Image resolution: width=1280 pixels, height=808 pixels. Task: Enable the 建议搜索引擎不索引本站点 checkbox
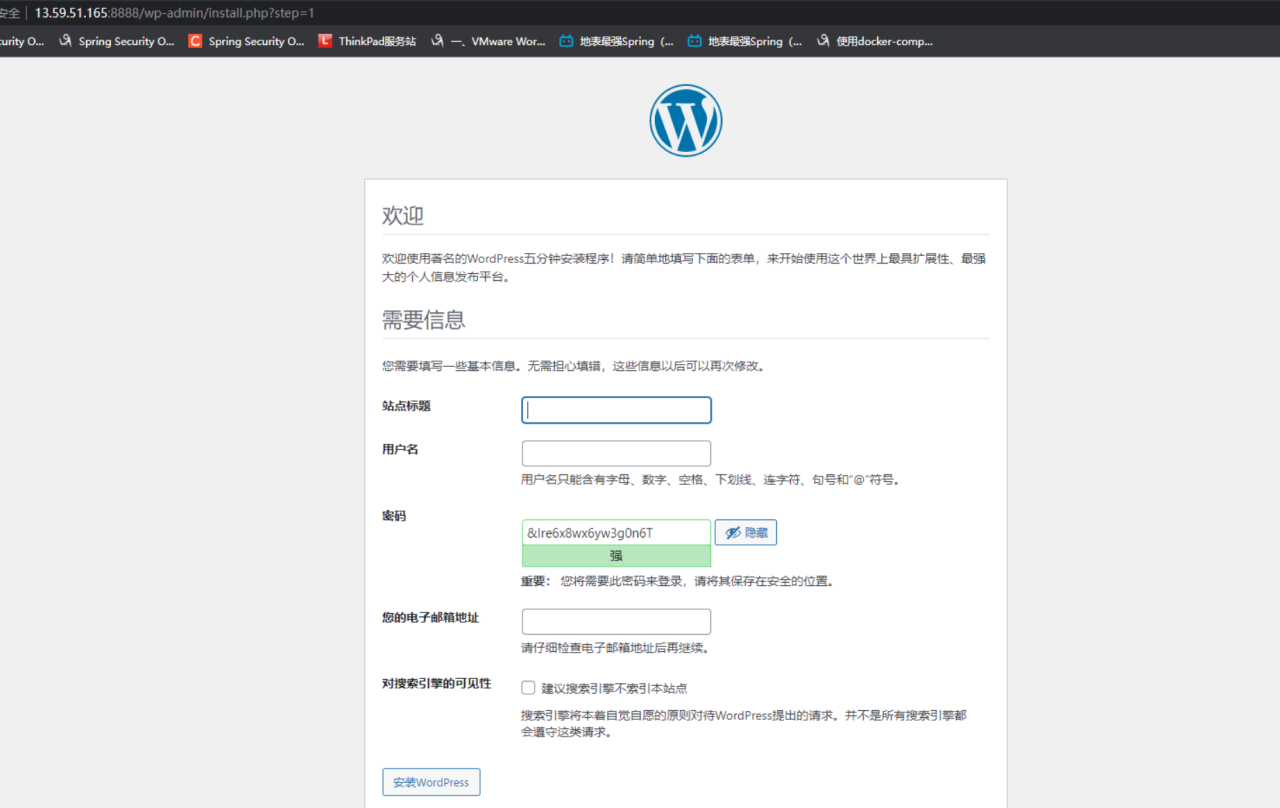click(528, 687)
